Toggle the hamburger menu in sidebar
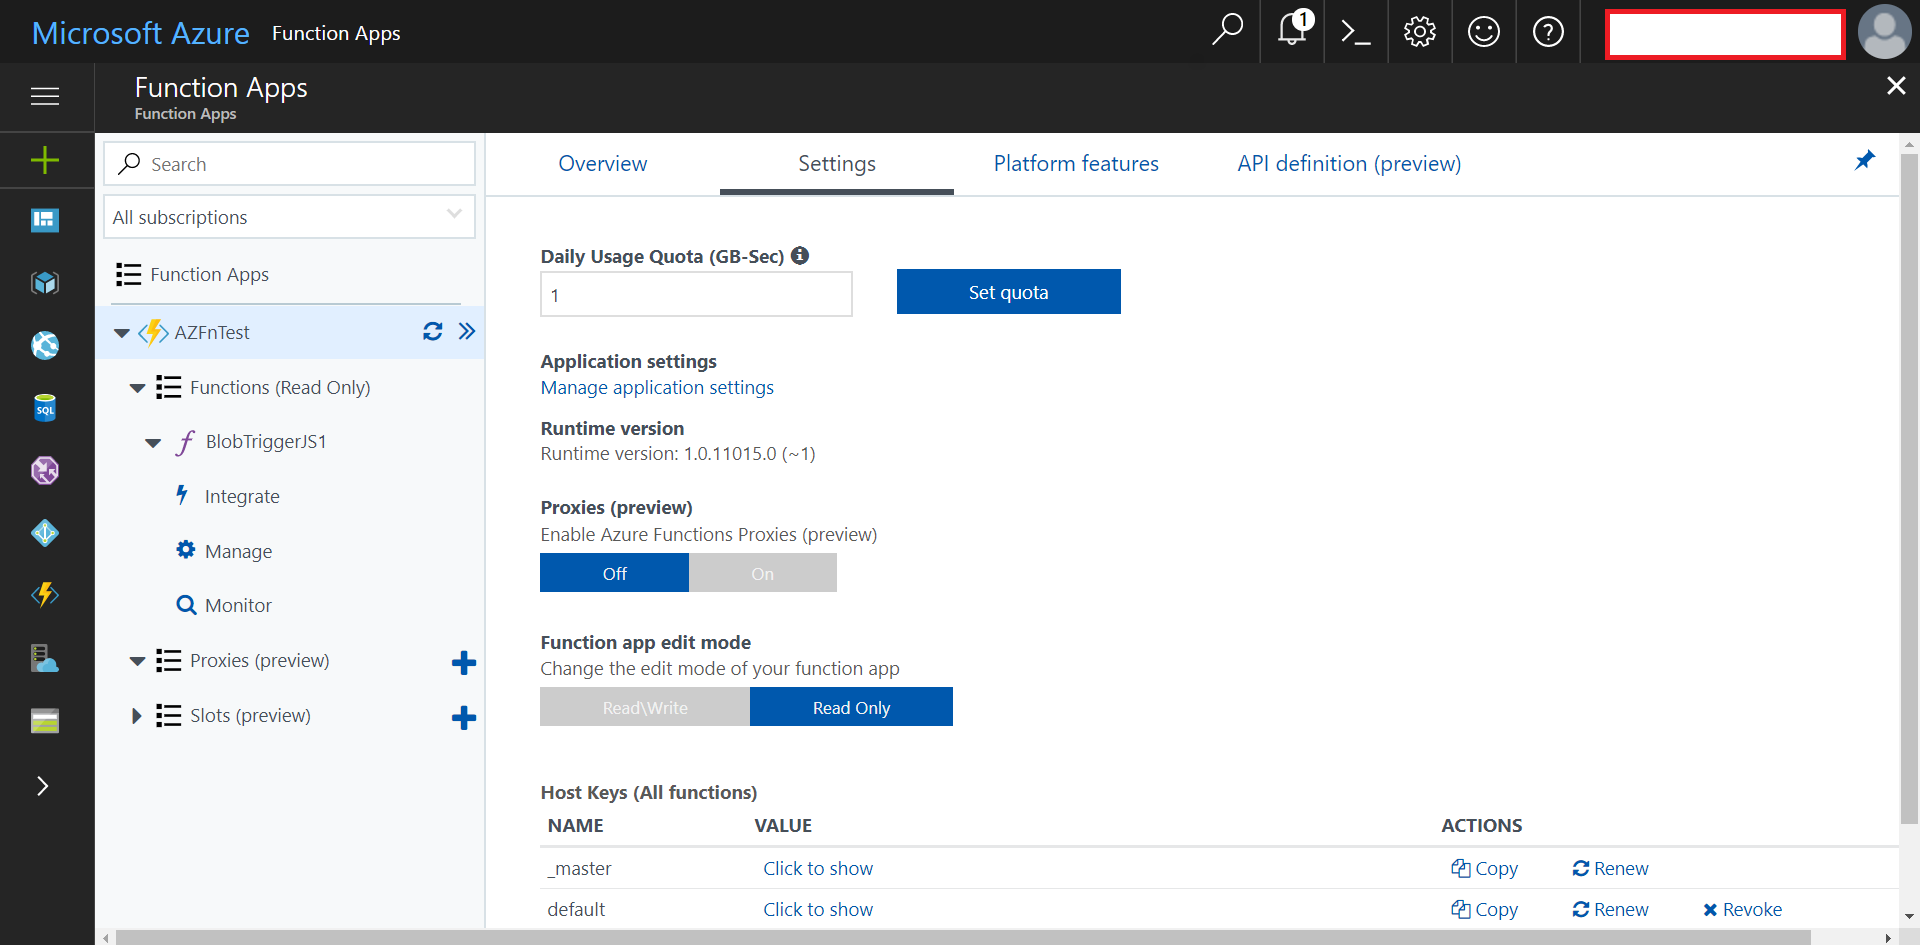This screenshot has width=1920, height=945. 45,96
